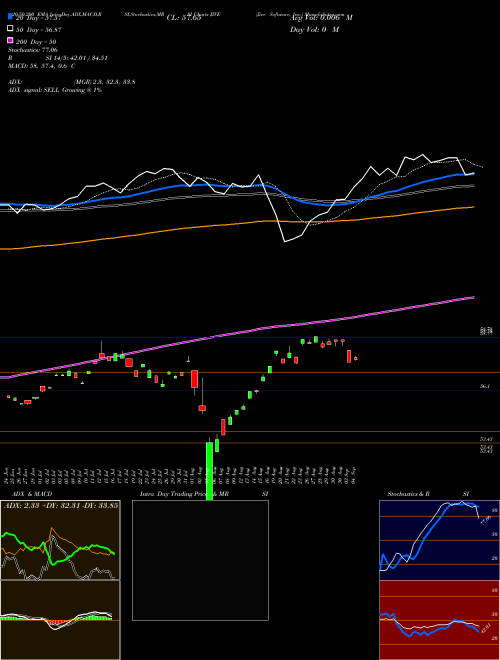Click the blue 20 Day legend swatch

pos(10,16)
